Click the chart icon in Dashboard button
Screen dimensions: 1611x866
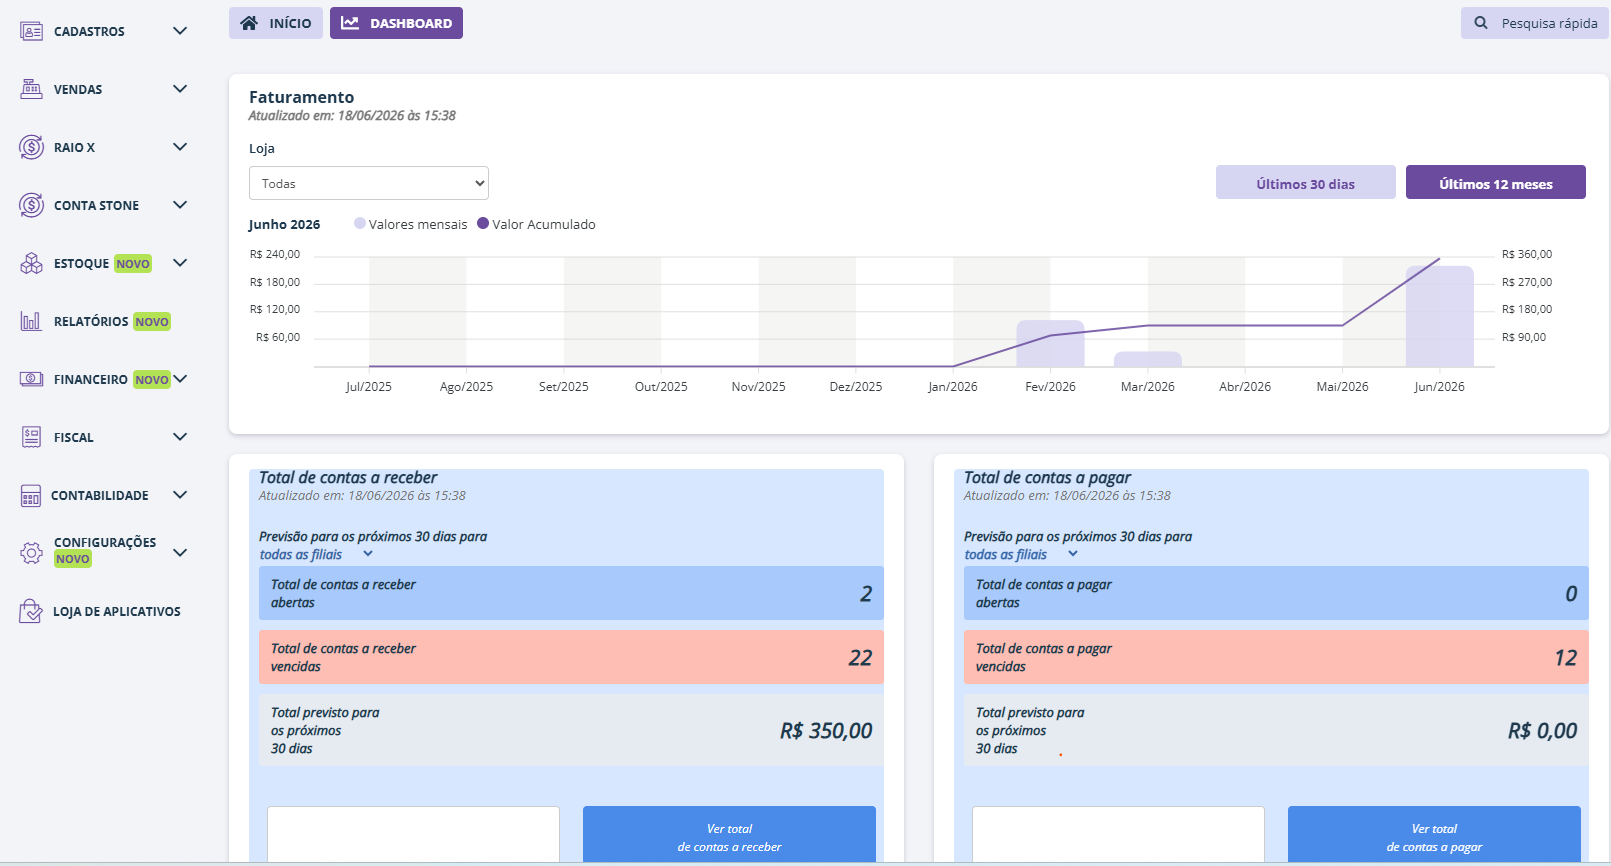point(350,23)
